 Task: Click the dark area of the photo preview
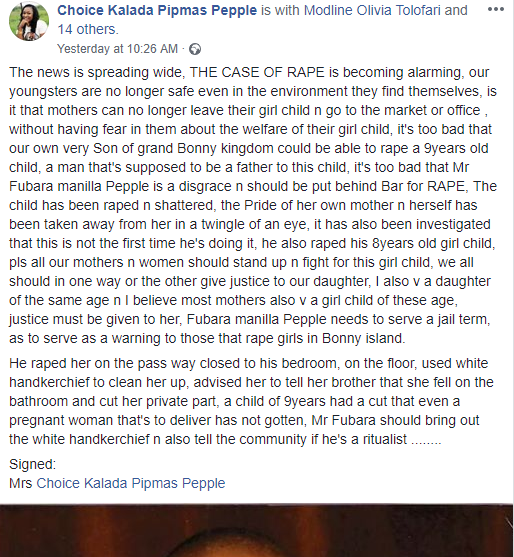tap(256, 530)
